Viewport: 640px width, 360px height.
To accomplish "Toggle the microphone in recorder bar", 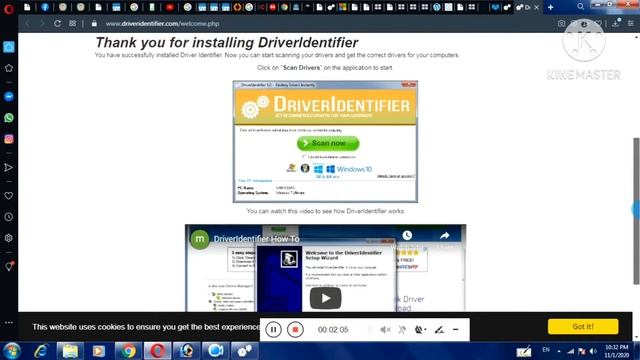I will [x=402, y=329].
